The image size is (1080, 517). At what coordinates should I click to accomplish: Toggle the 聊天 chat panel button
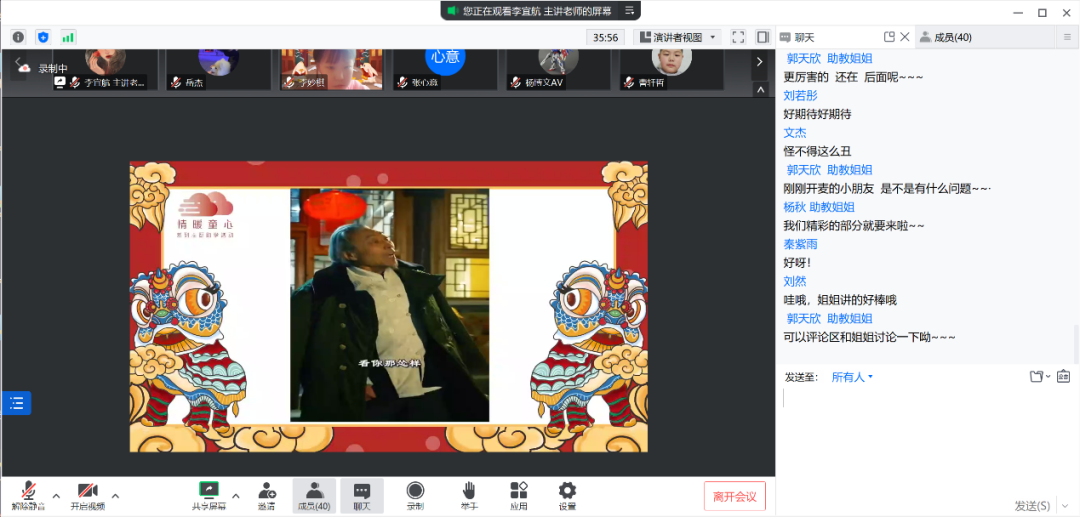coord(362,496)
